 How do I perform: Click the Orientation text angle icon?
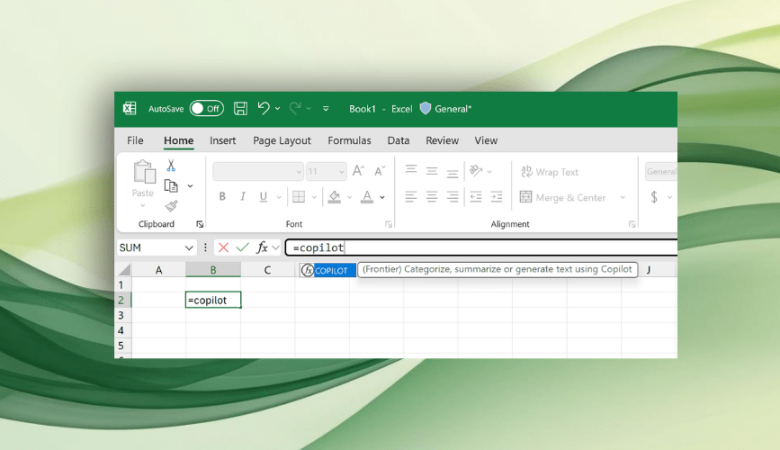pyautogui.click(x=476, y=171)
